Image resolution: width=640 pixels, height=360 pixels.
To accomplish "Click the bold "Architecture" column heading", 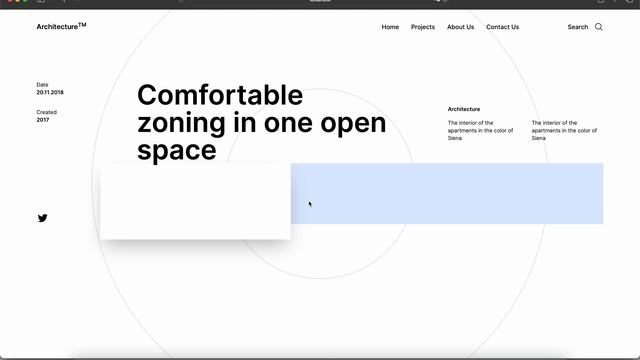I will click(464, 109).
